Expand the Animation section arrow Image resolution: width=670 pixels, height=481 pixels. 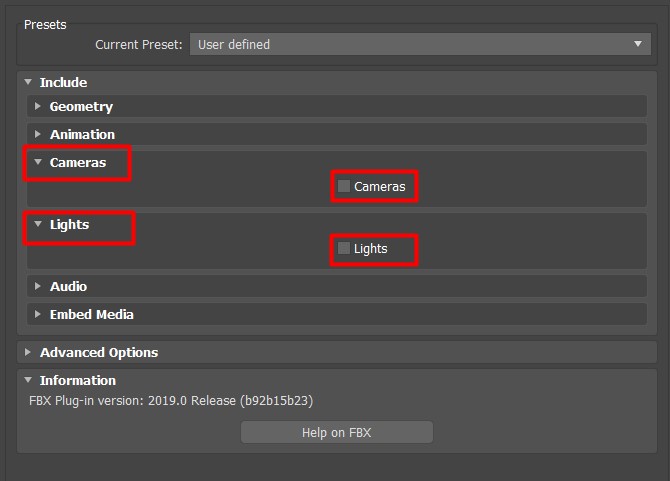pyautogui.click(x=38, y=134)
